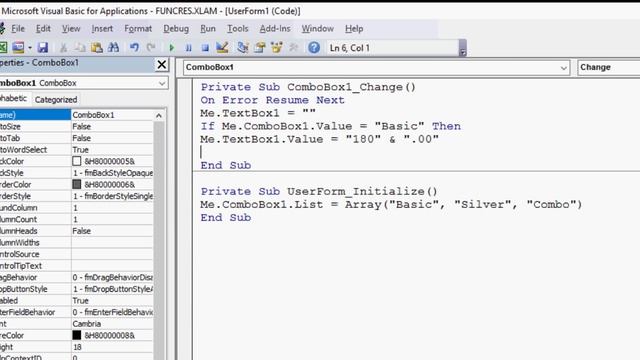The width and height of the screenshot is (640, 360).
Task: Click the Height value 18
Action: point(112,347)
